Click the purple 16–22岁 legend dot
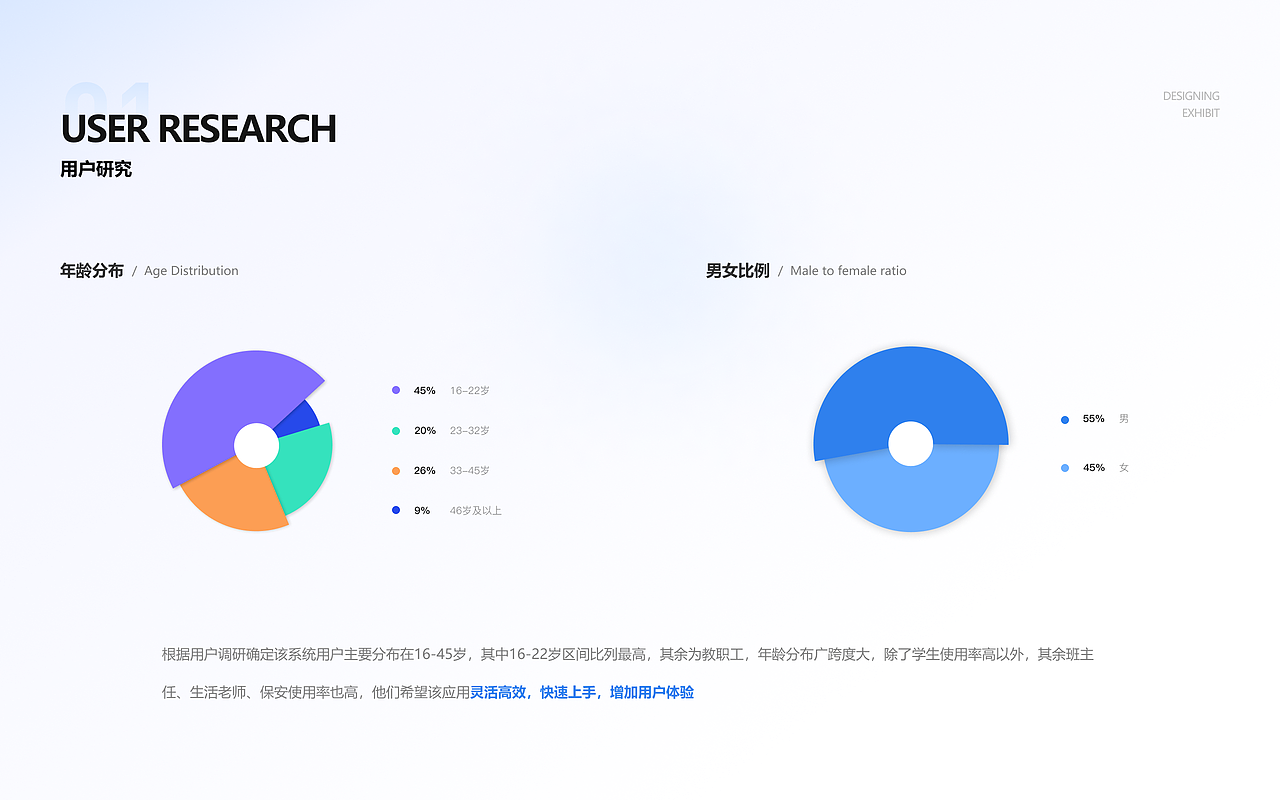The width and height of the screenshot is (1280, 800). click(x=395, y=390)
